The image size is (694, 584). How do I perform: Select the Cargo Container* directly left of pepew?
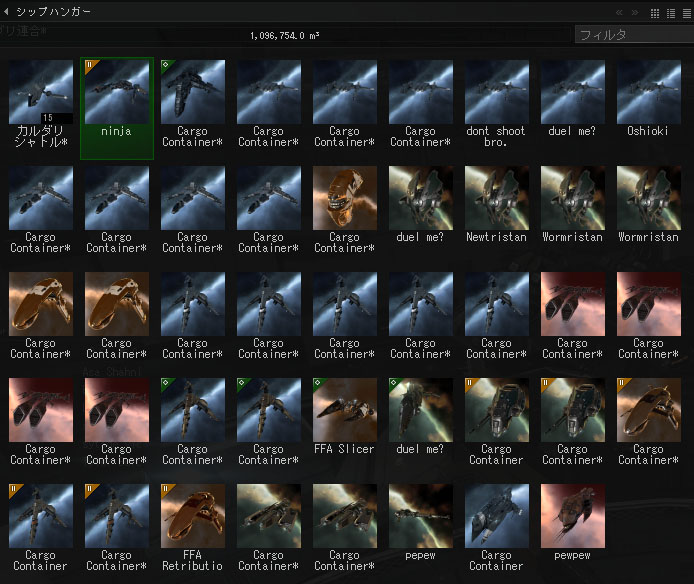345,528
